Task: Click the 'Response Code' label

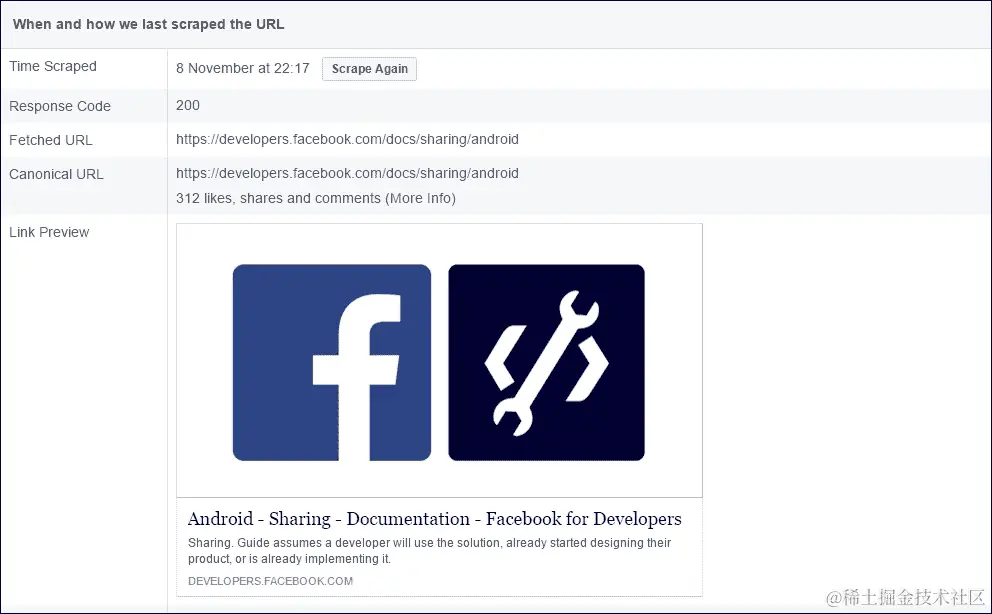Action: click(x=59, y=106)
